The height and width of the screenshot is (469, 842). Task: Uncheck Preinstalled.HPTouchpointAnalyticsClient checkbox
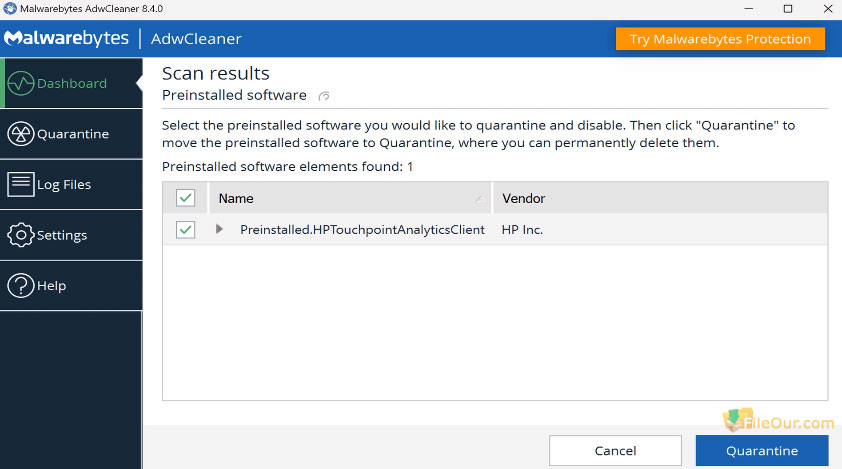pyautogui.click(x=185, y=230)
